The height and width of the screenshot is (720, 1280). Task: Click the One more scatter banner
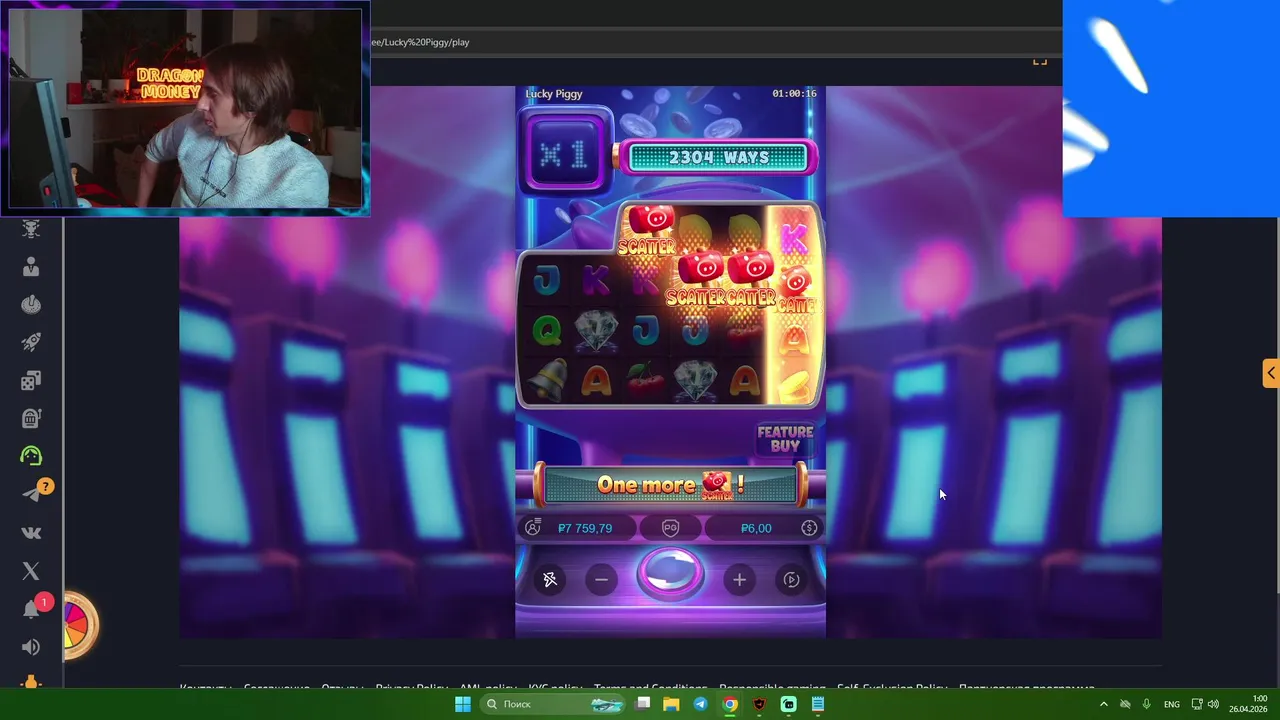pos(669,485)
